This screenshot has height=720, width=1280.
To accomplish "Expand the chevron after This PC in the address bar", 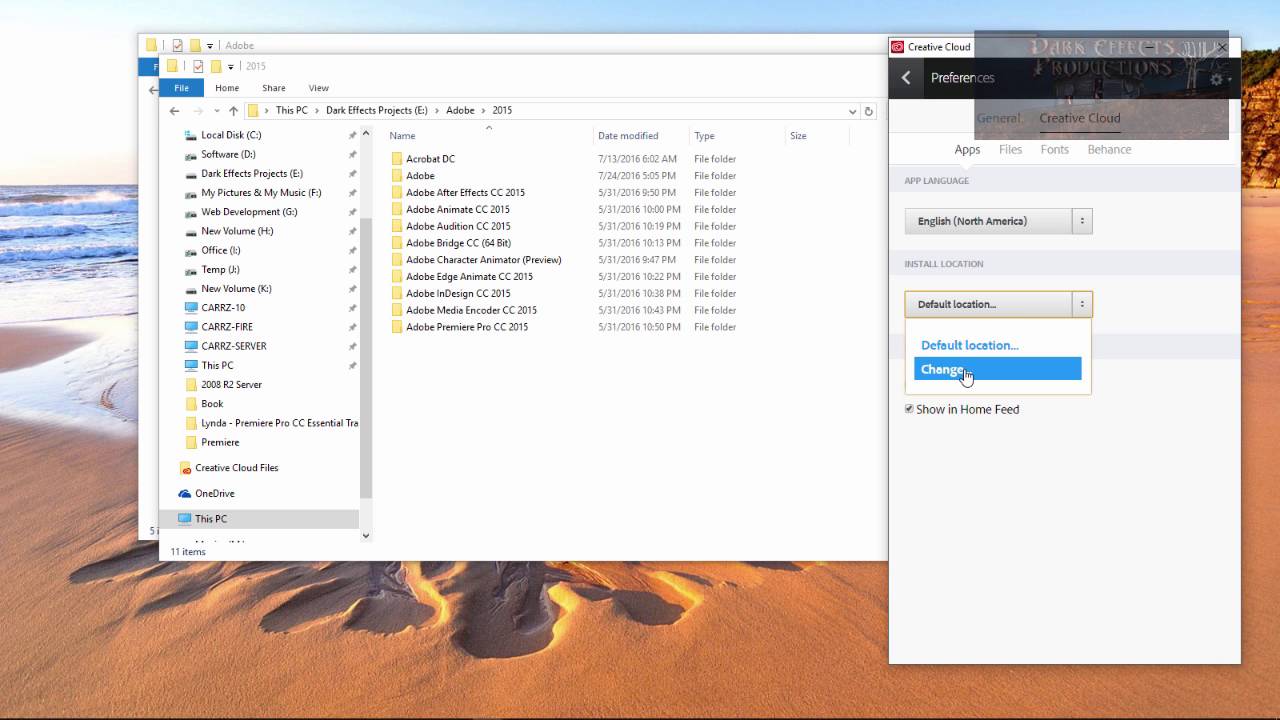I will [x=317, y=111].
